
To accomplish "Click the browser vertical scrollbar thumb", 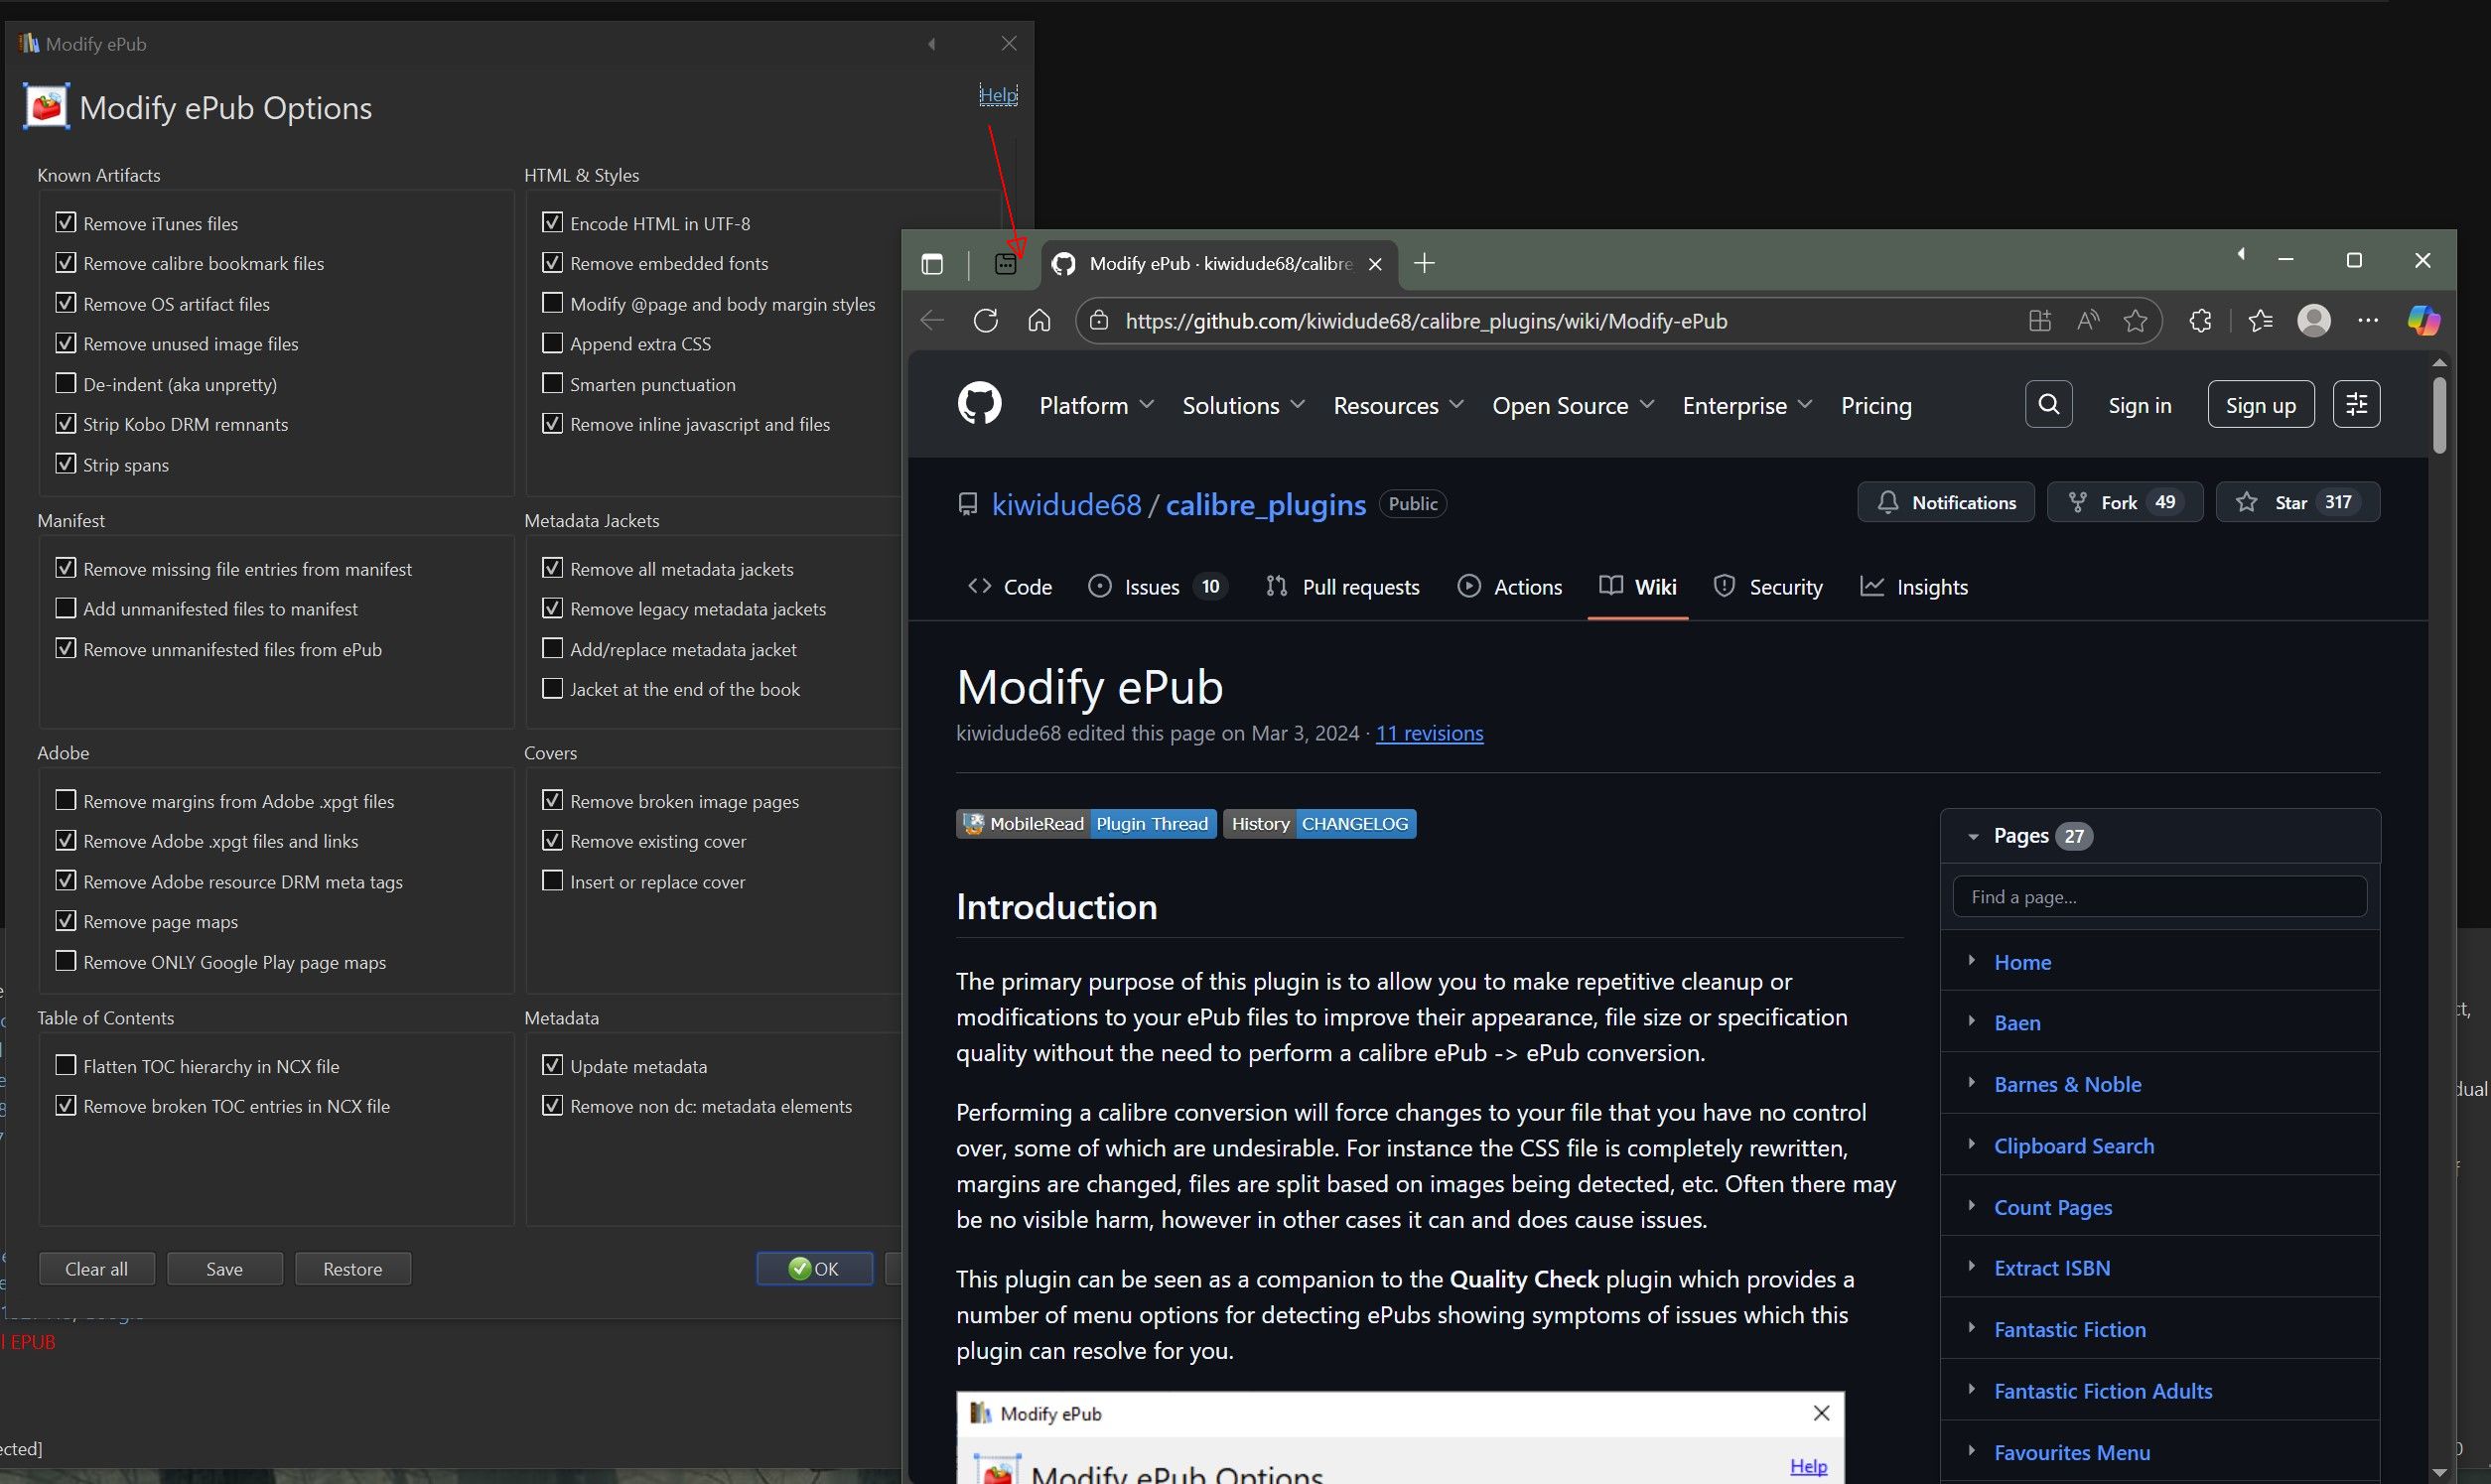I will click(2439, 414).
